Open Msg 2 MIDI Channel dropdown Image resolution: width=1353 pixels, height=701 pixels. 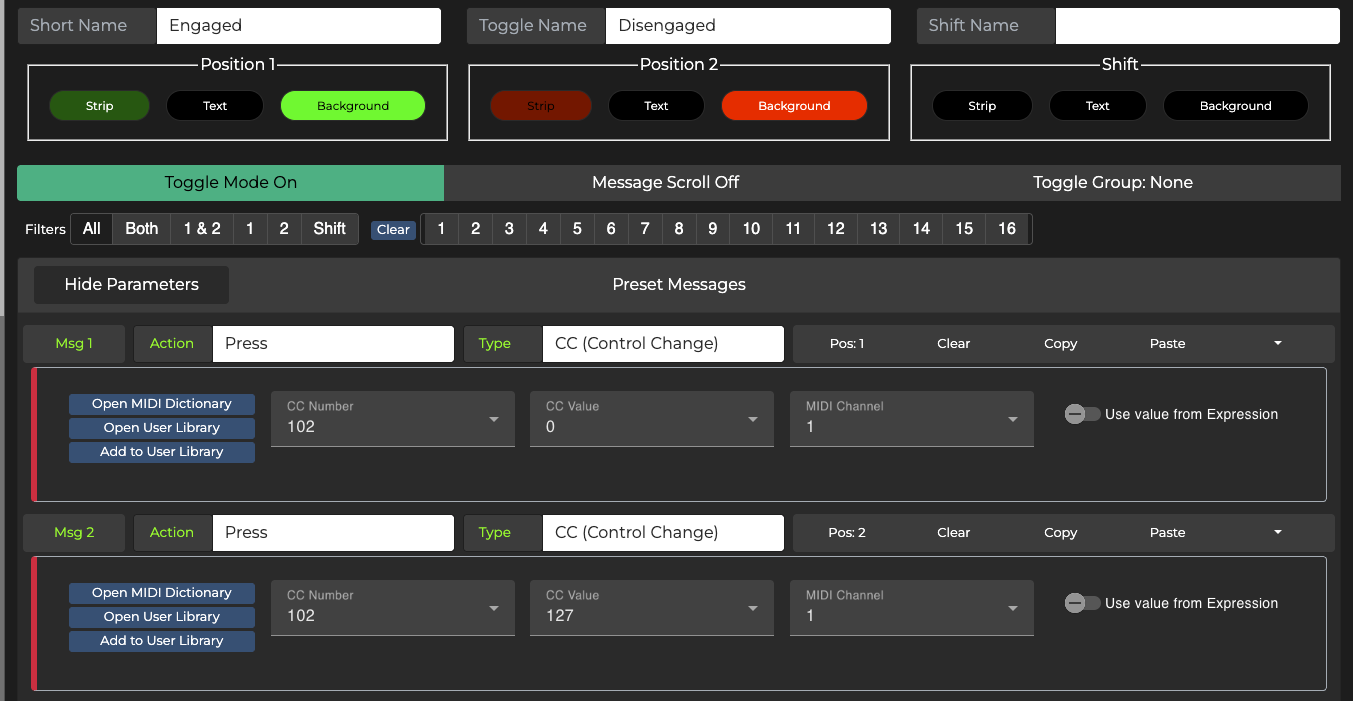[912, 608]
